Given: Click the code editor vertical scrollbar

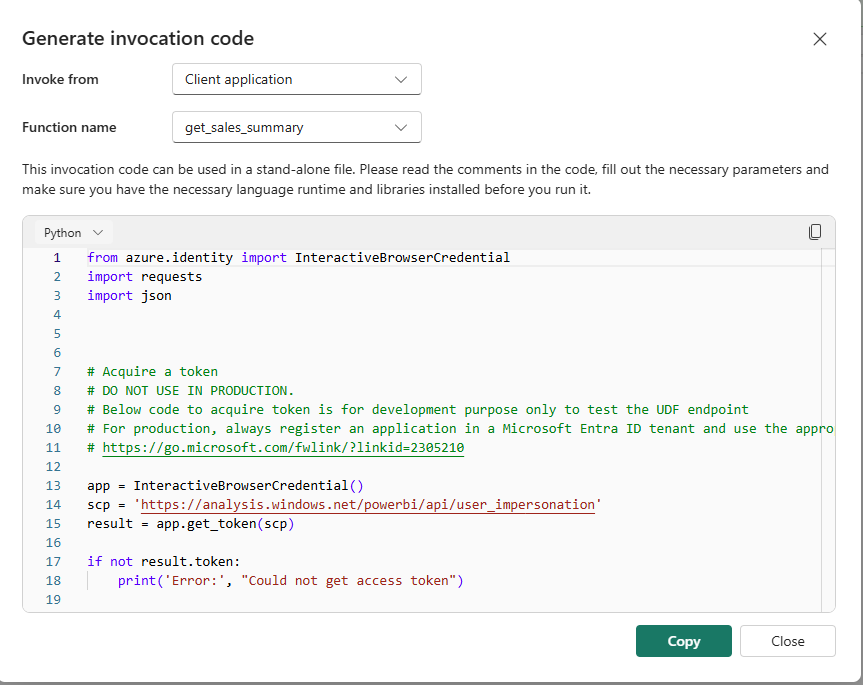Looking at the screenshot, I should click(x=828, y=429).
